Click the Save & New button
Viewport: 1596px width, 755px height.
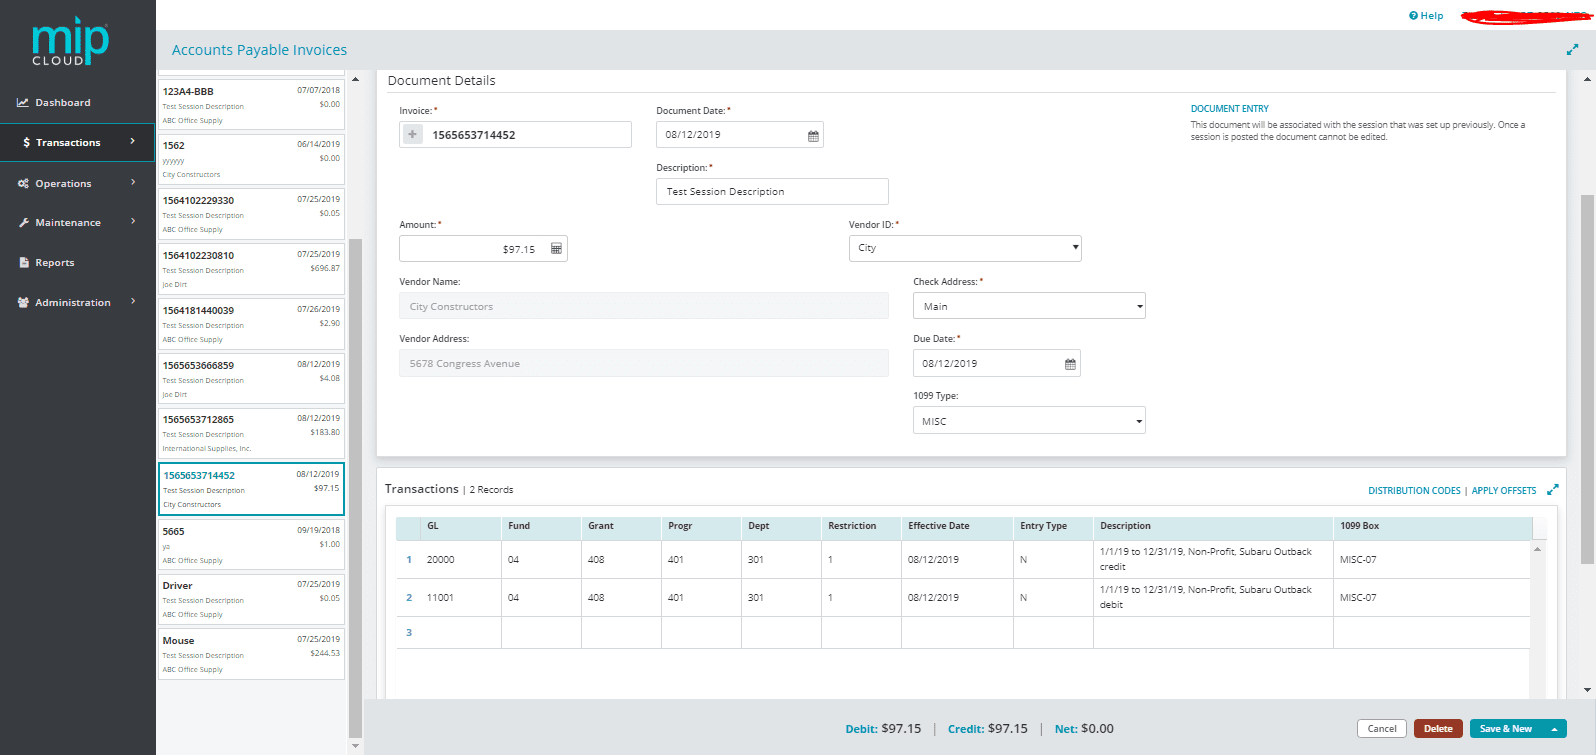(1506, 729)
